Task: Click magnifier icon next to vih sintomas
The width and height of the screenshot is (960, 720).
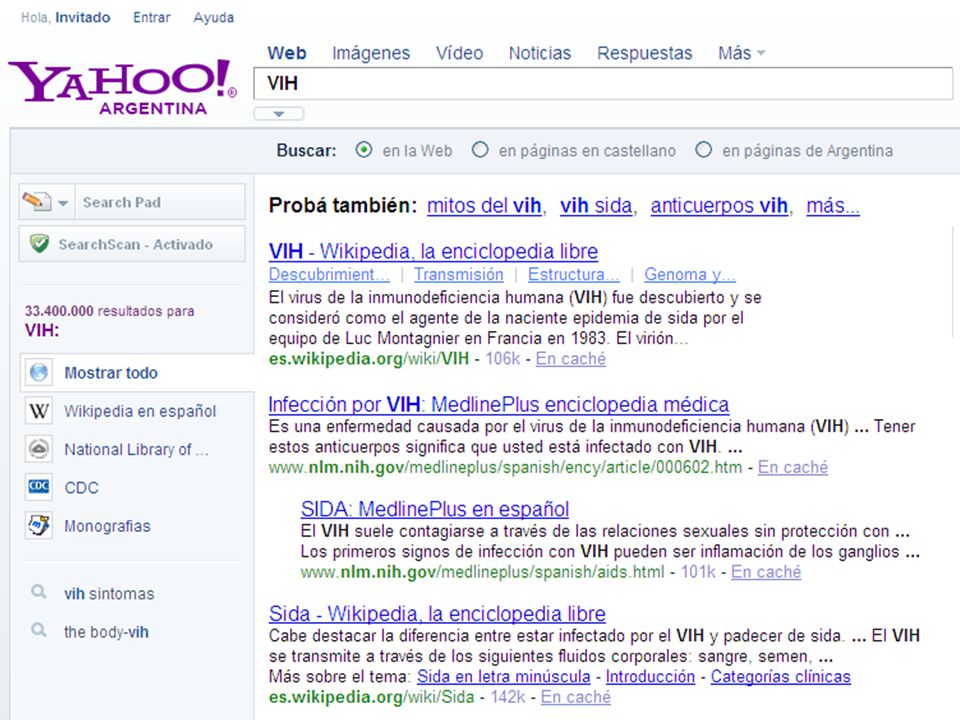Action: click(x=39, y=592)
